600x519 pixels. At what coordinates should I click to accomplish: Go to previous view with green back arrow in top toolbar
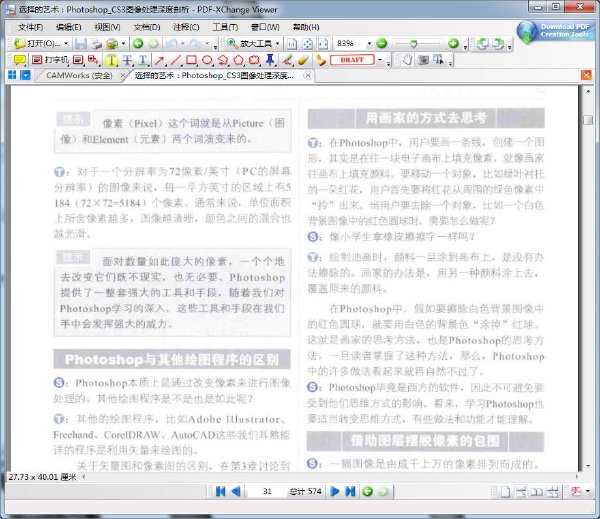(138, 44)
